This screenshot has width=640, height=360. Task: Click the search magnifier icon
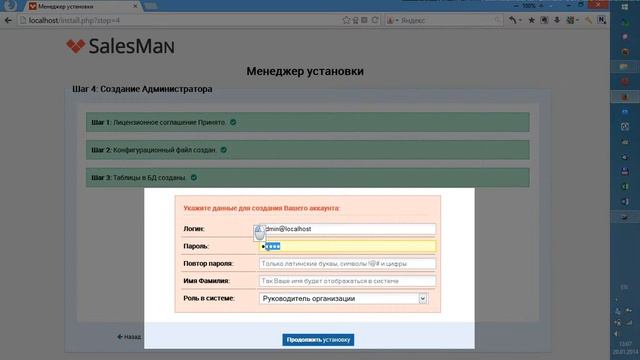click(498, 20)
